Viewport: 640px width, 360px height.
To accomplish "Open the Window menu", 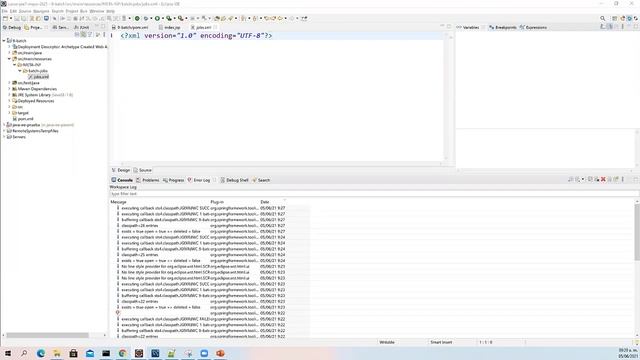I will tap(97, 11).
